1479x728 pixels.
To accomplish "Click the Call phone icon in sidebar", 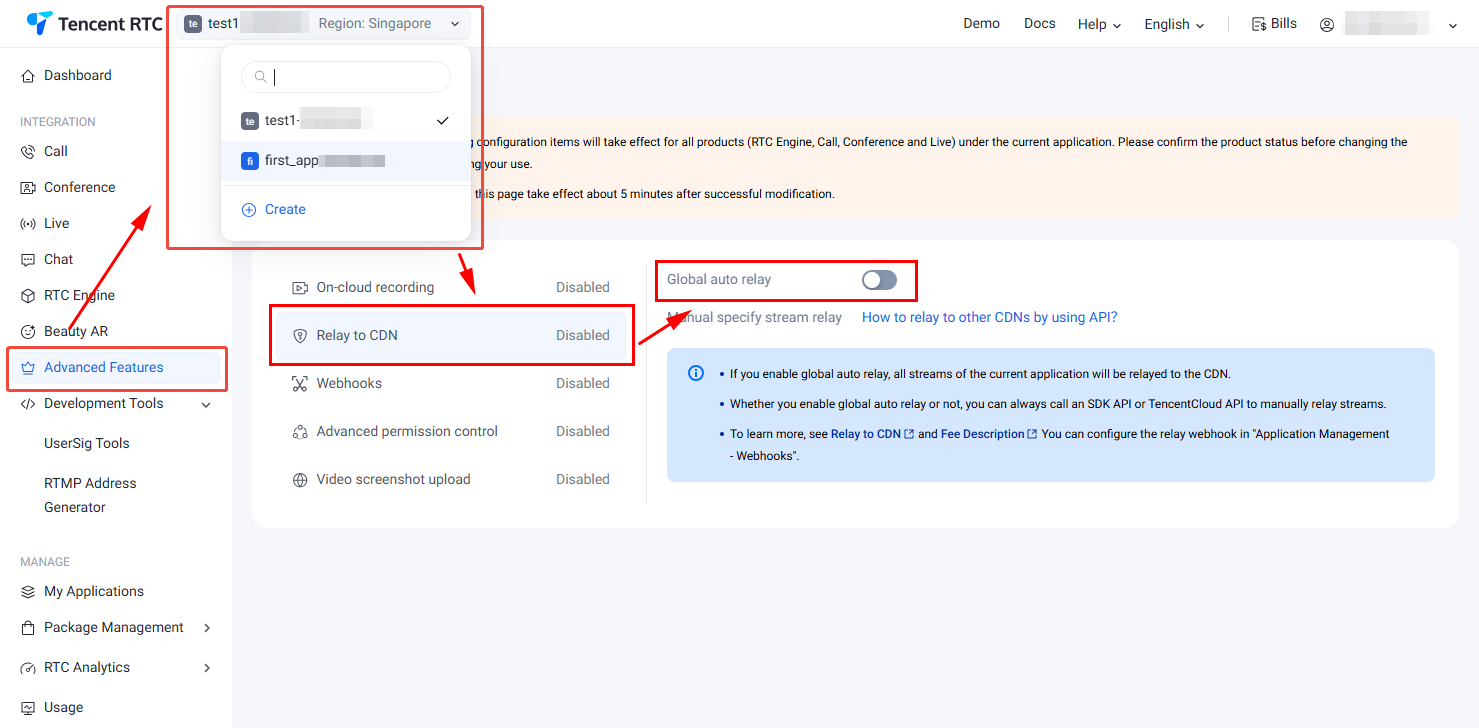I will click(x=28, y=152).
